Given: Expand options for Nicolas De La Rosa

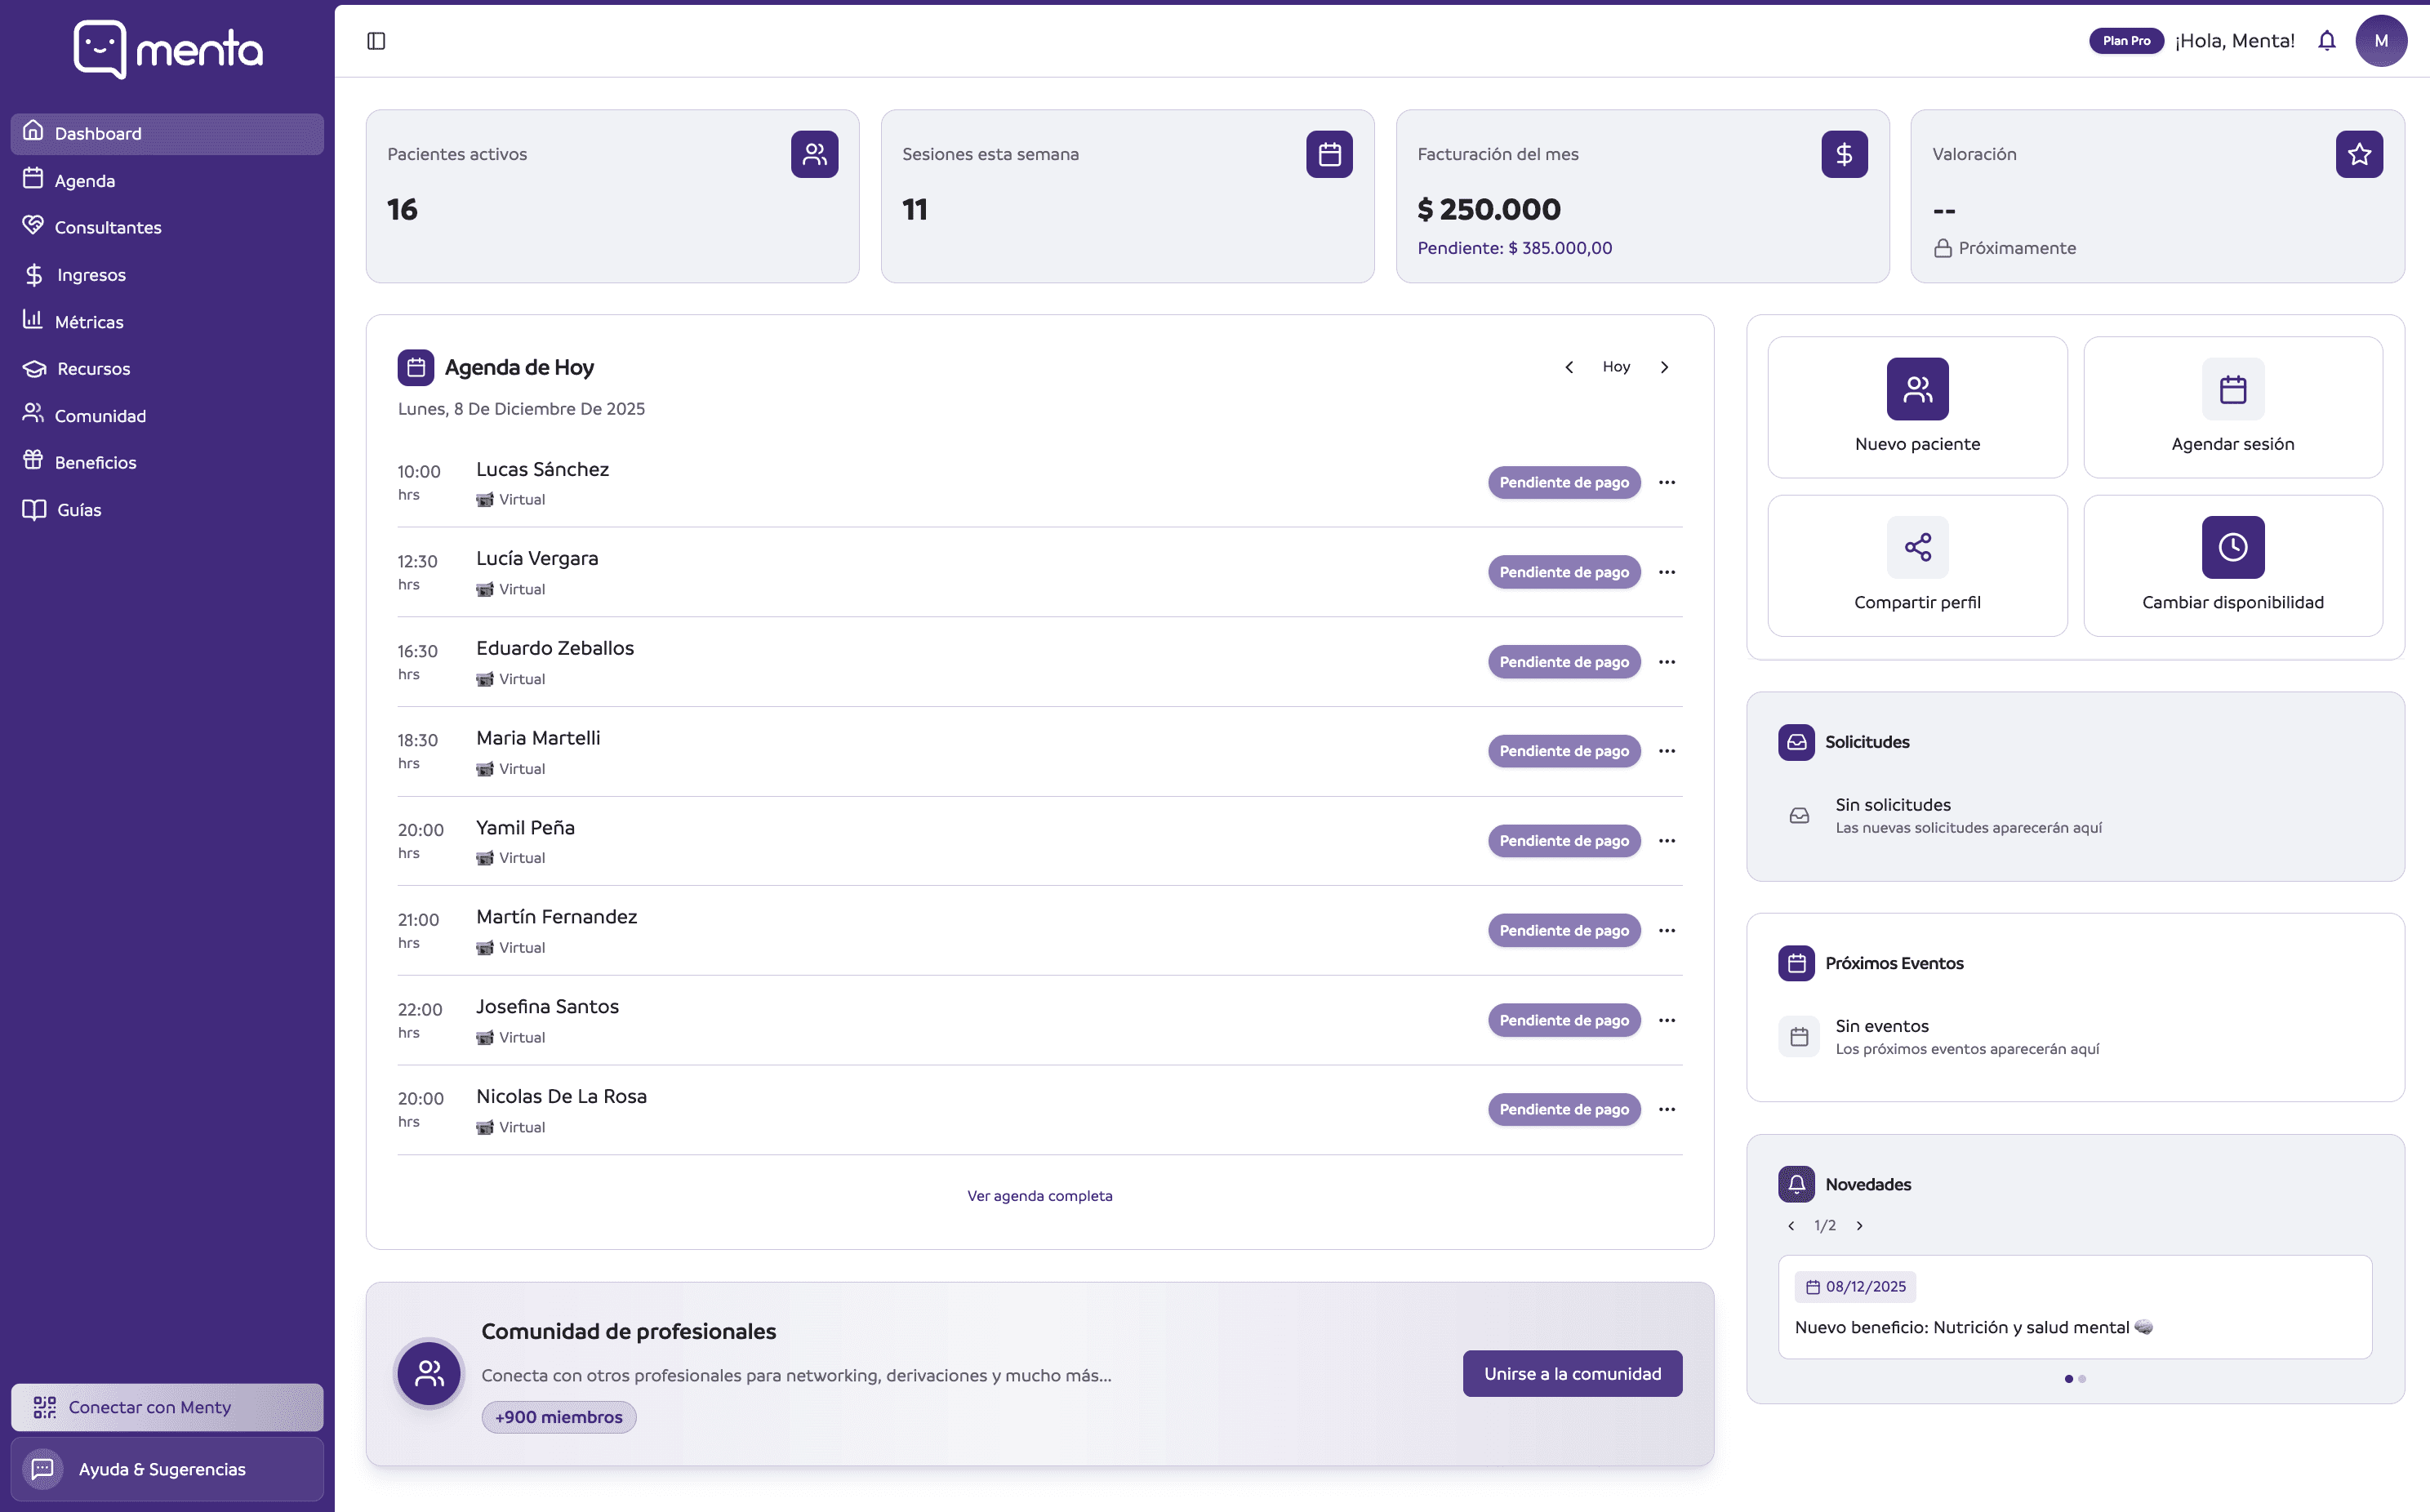Looking at the screenshot, I should (1667, 1109).
